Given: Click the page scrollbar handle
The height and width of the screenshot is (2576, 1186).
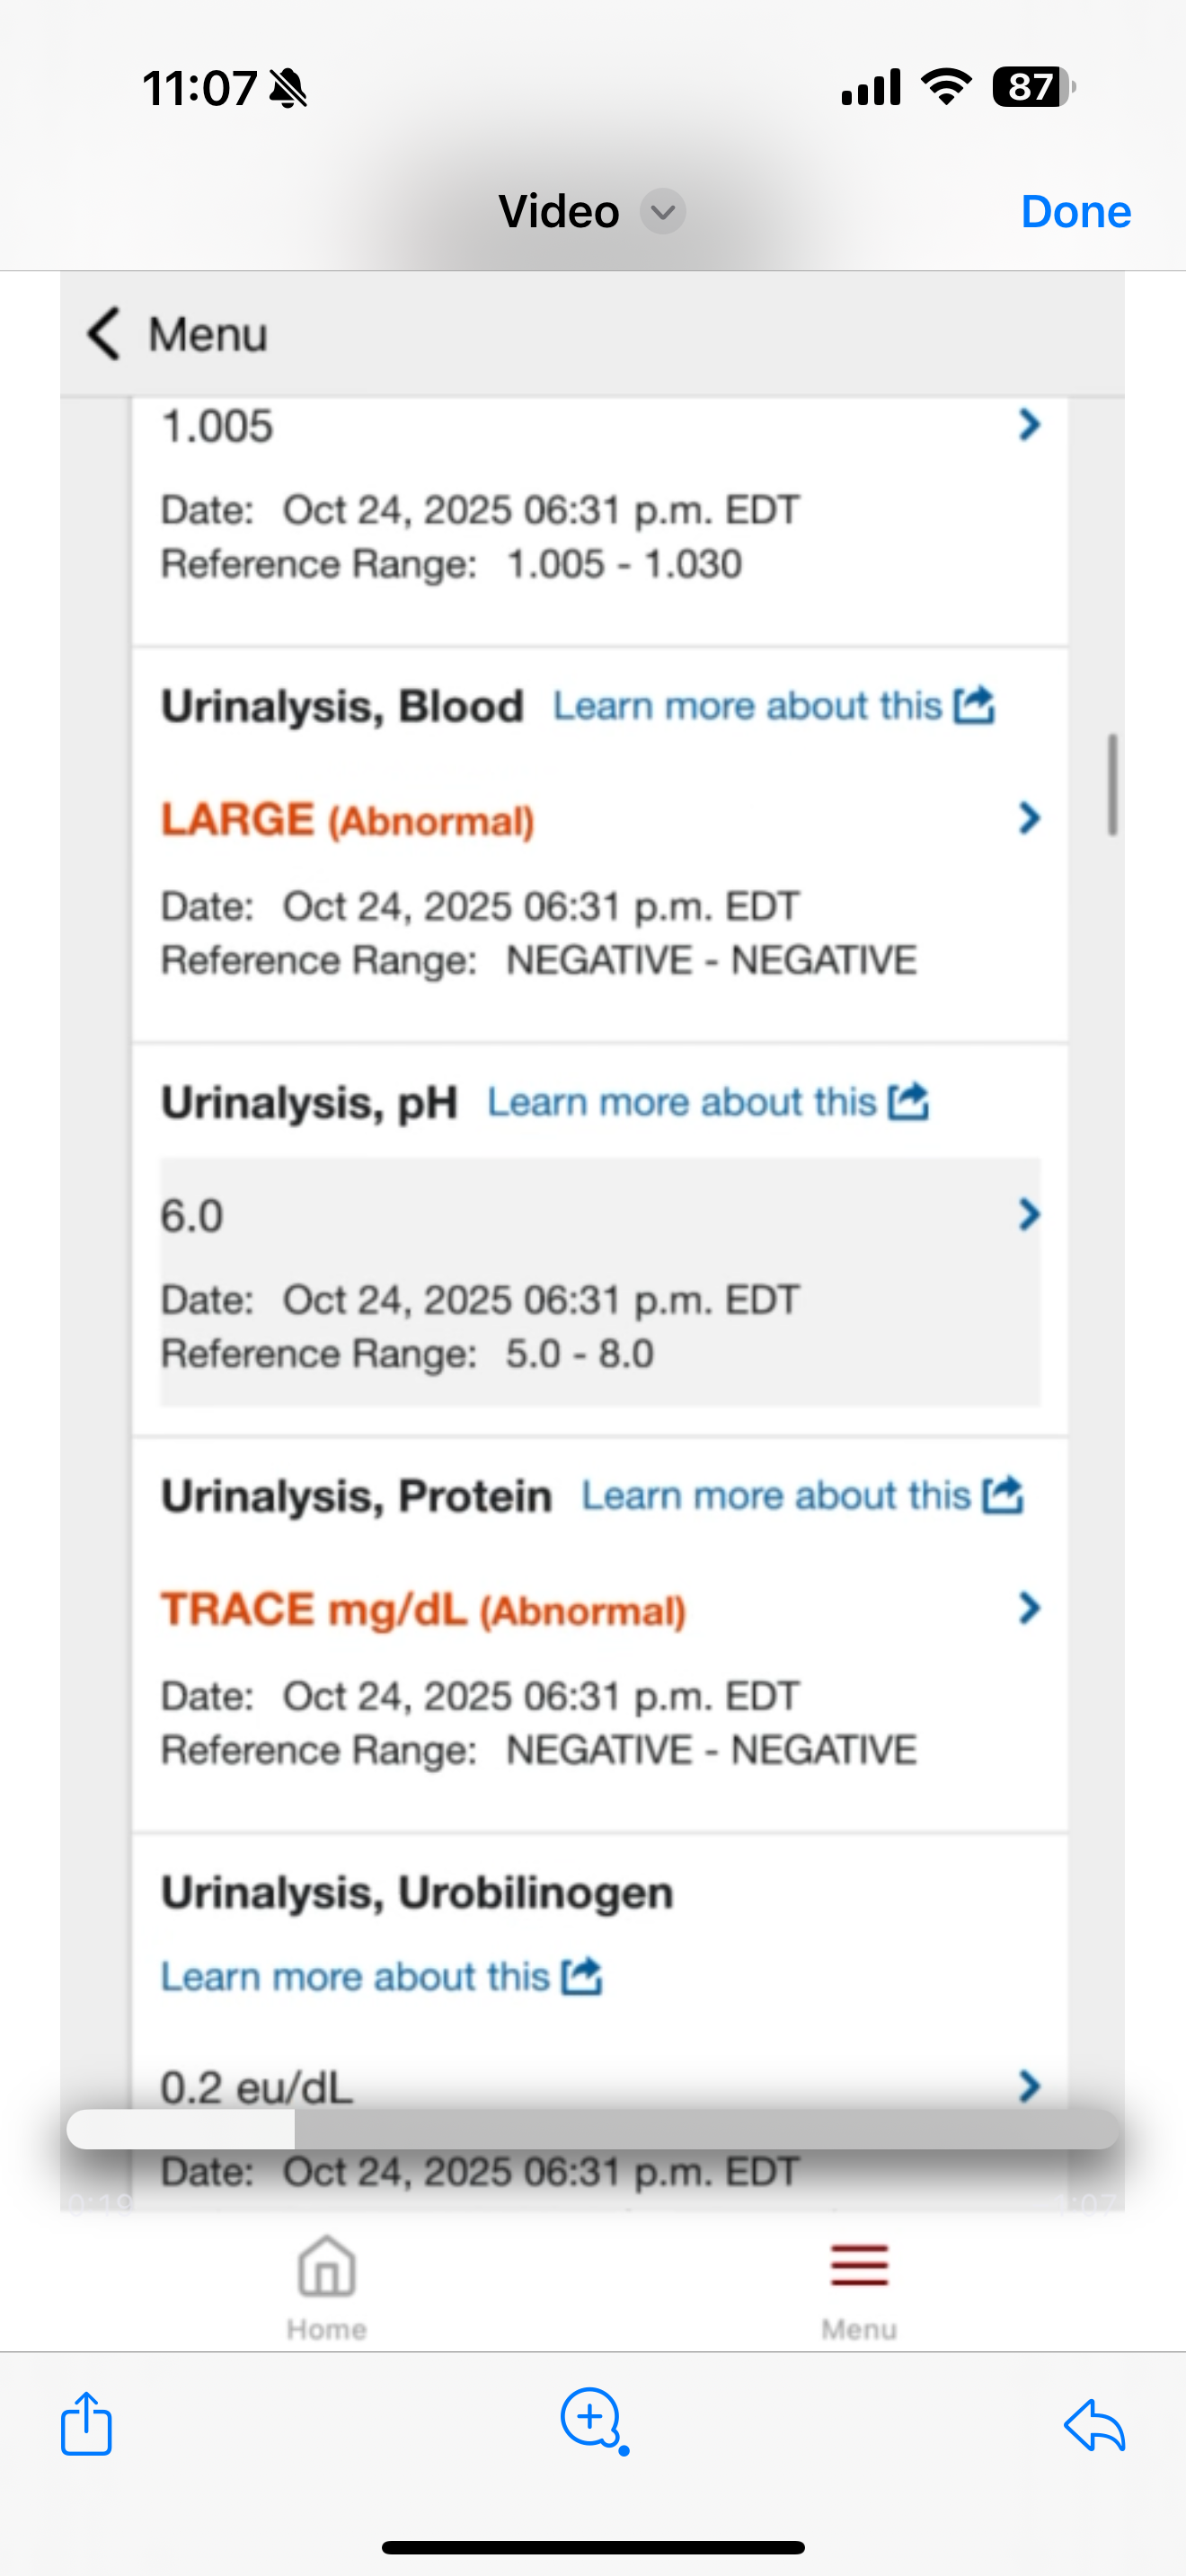Looking at the screenshot, I should [1112, 785].
